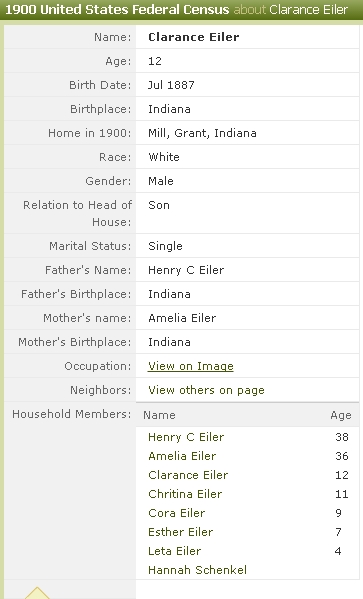Select Clarance Eiler in household members list
The width and height of the screenshot is (363, 599).
(188, 475)
